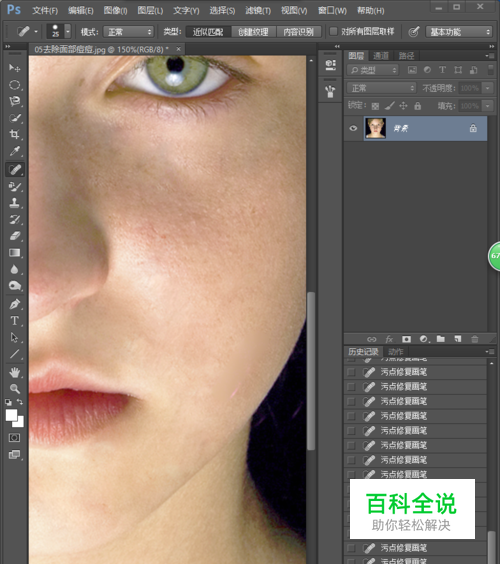Select the Hand tool
This screenshot has width=500, height=564.
point(14,372)
